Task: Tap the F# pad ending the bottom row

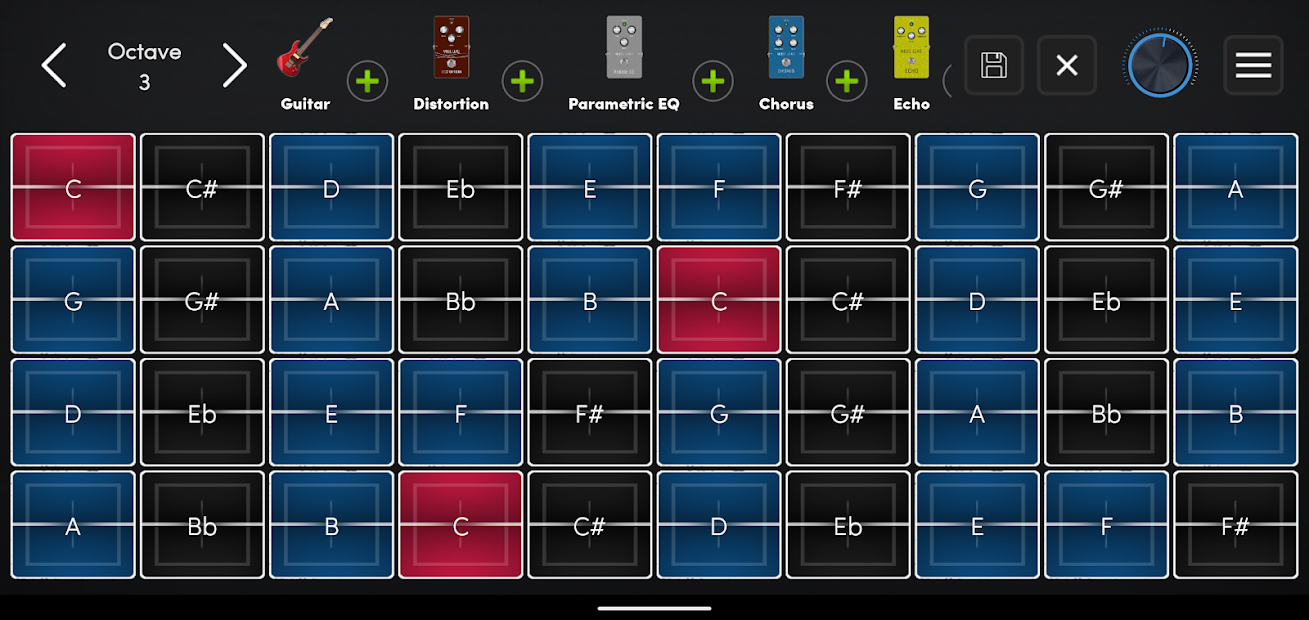Action: point(1235,525)
